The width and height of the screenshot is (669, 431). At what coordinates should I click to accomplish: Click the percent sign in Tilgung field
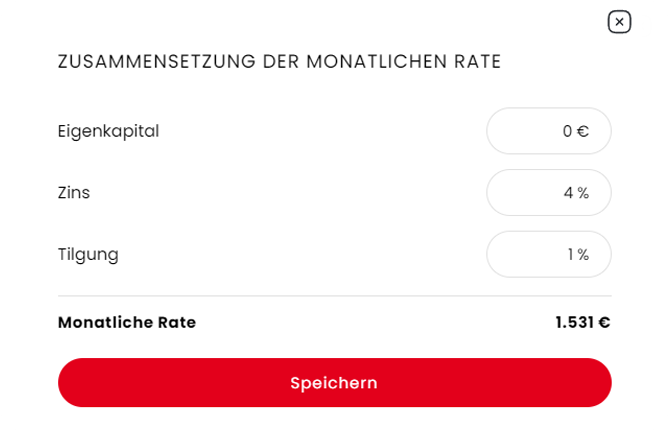pos(583,255)
